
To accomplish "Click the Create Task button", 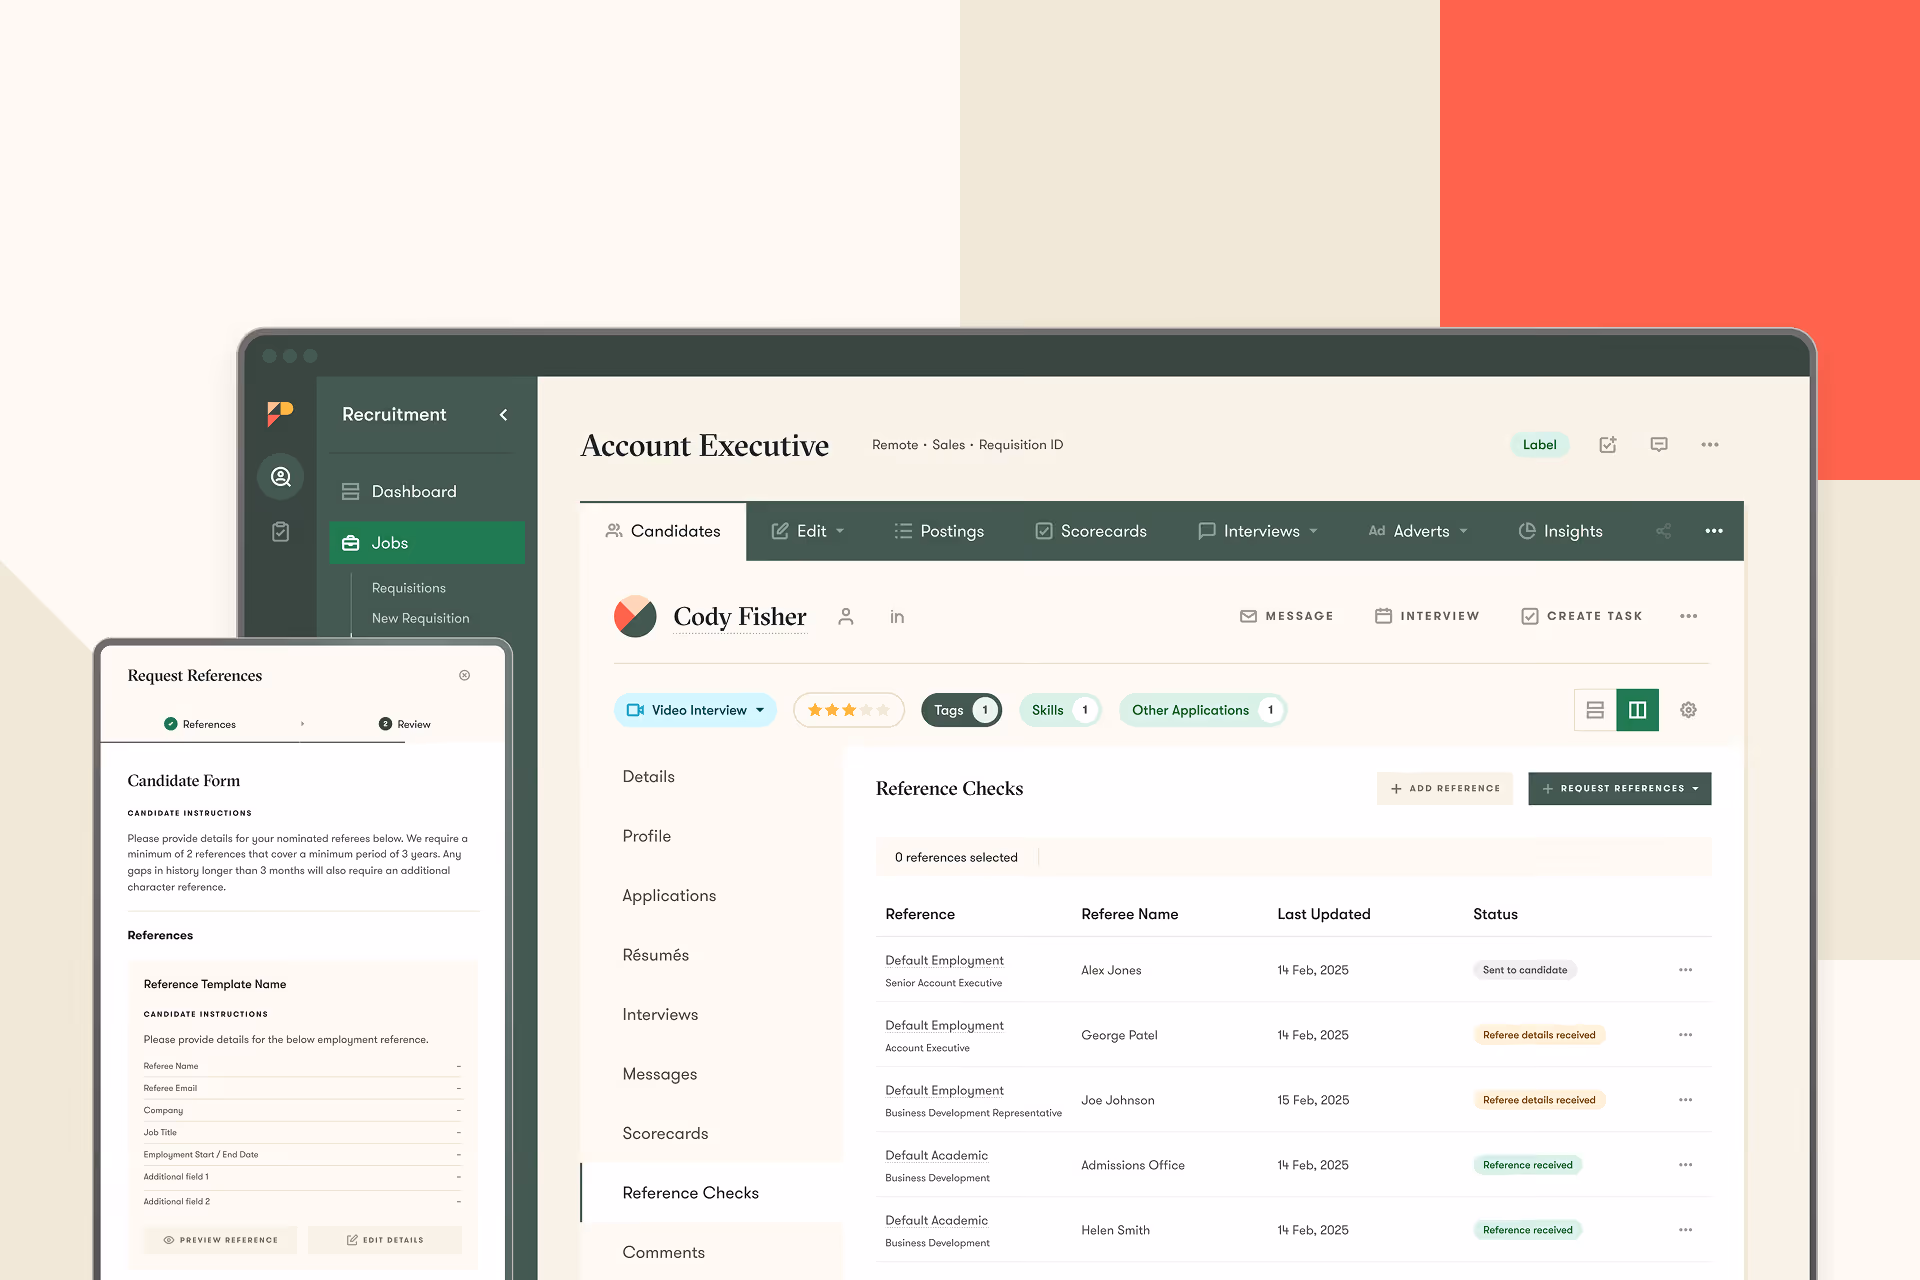I will [x=1582, y=616].
